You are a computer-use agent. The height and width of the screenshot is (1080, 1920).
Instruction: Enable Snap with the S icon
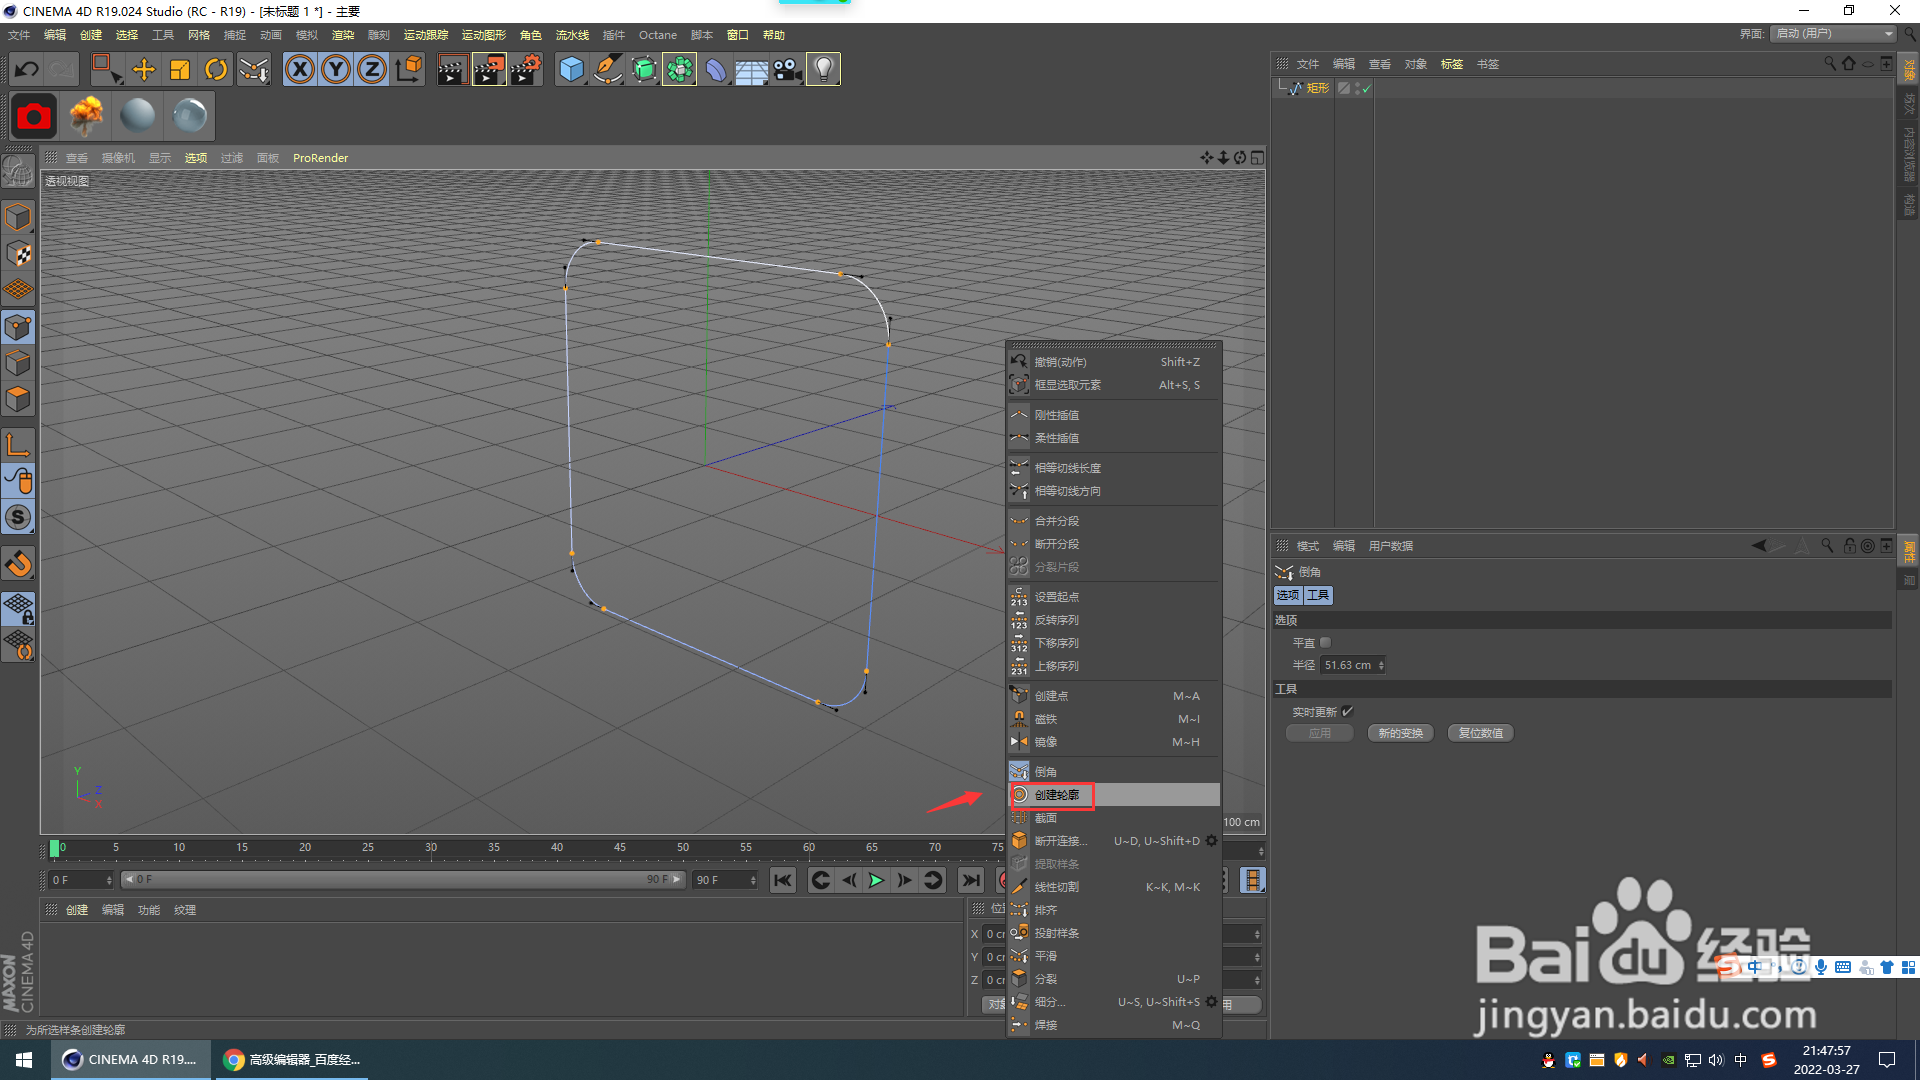coord(18,517)
